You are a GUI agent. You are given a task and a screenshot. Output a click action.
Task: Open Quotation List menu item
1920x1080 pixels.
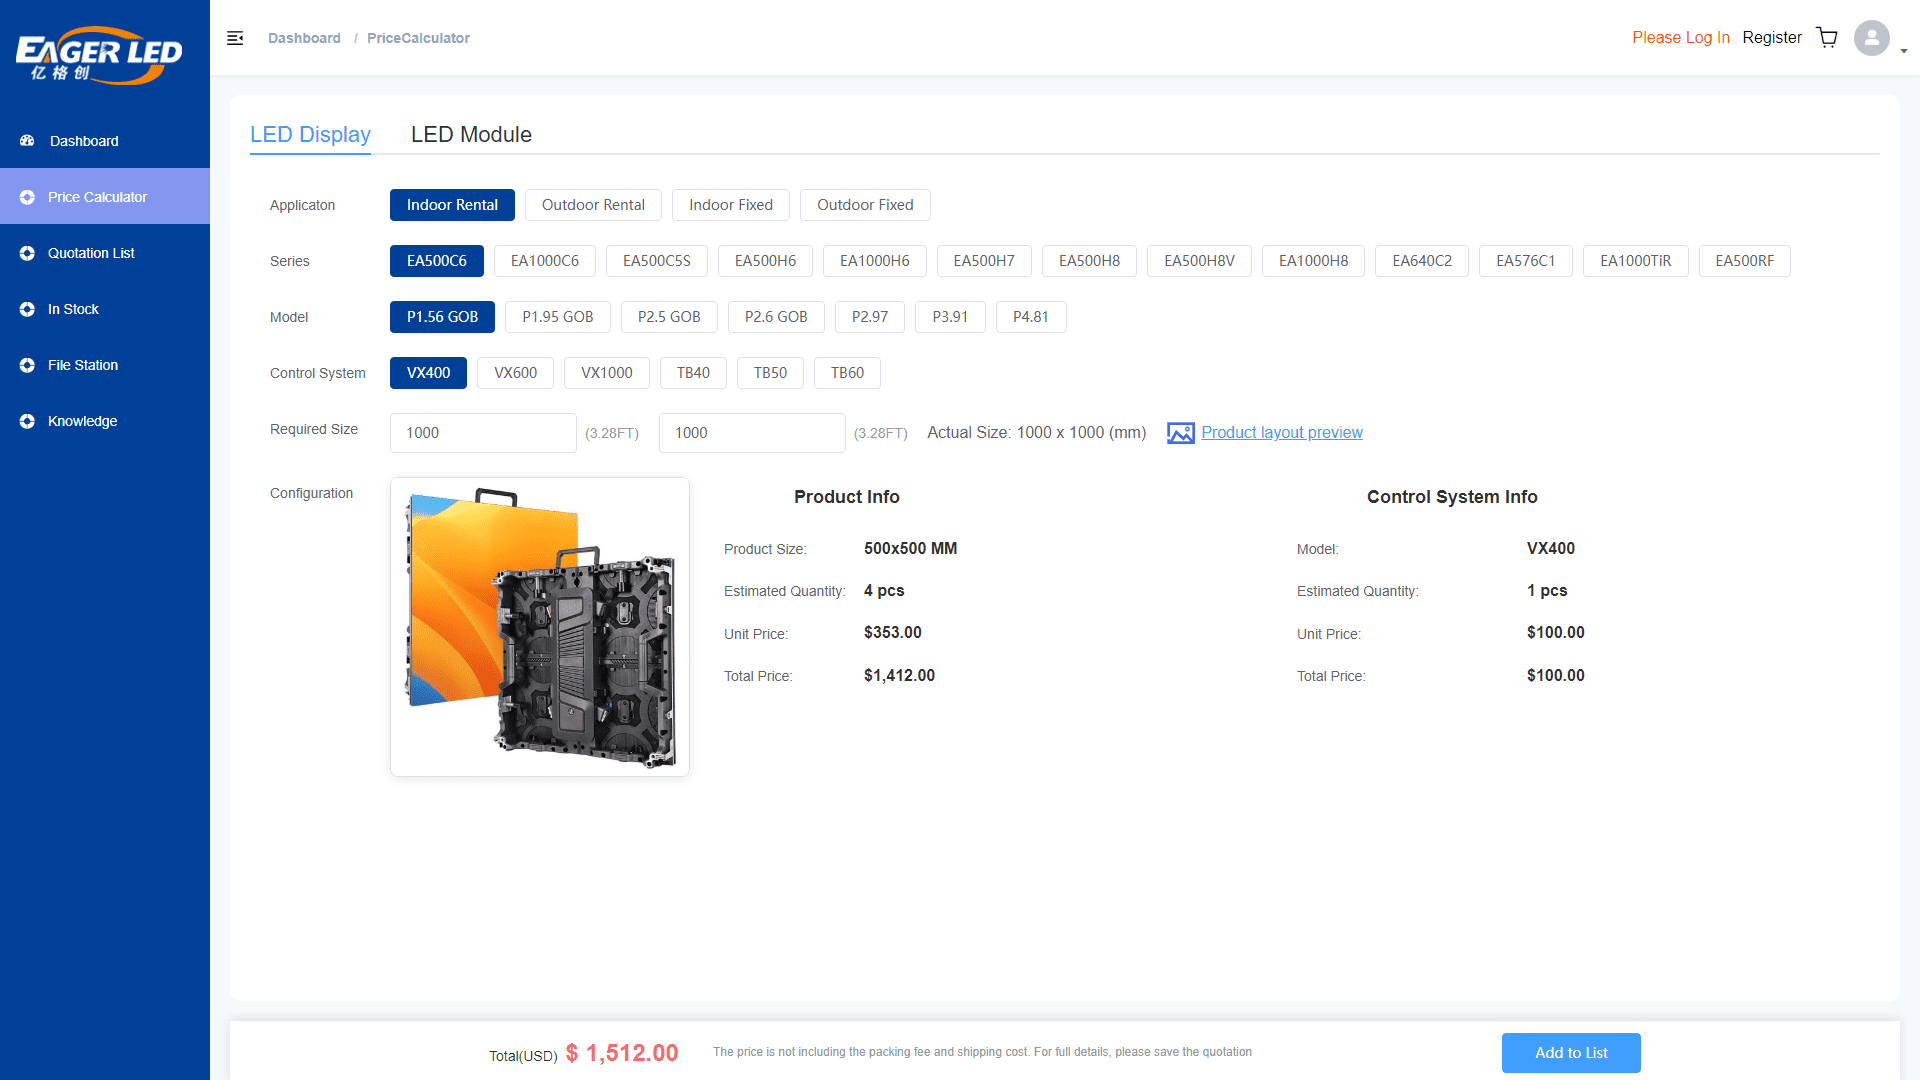pos(105,253)
